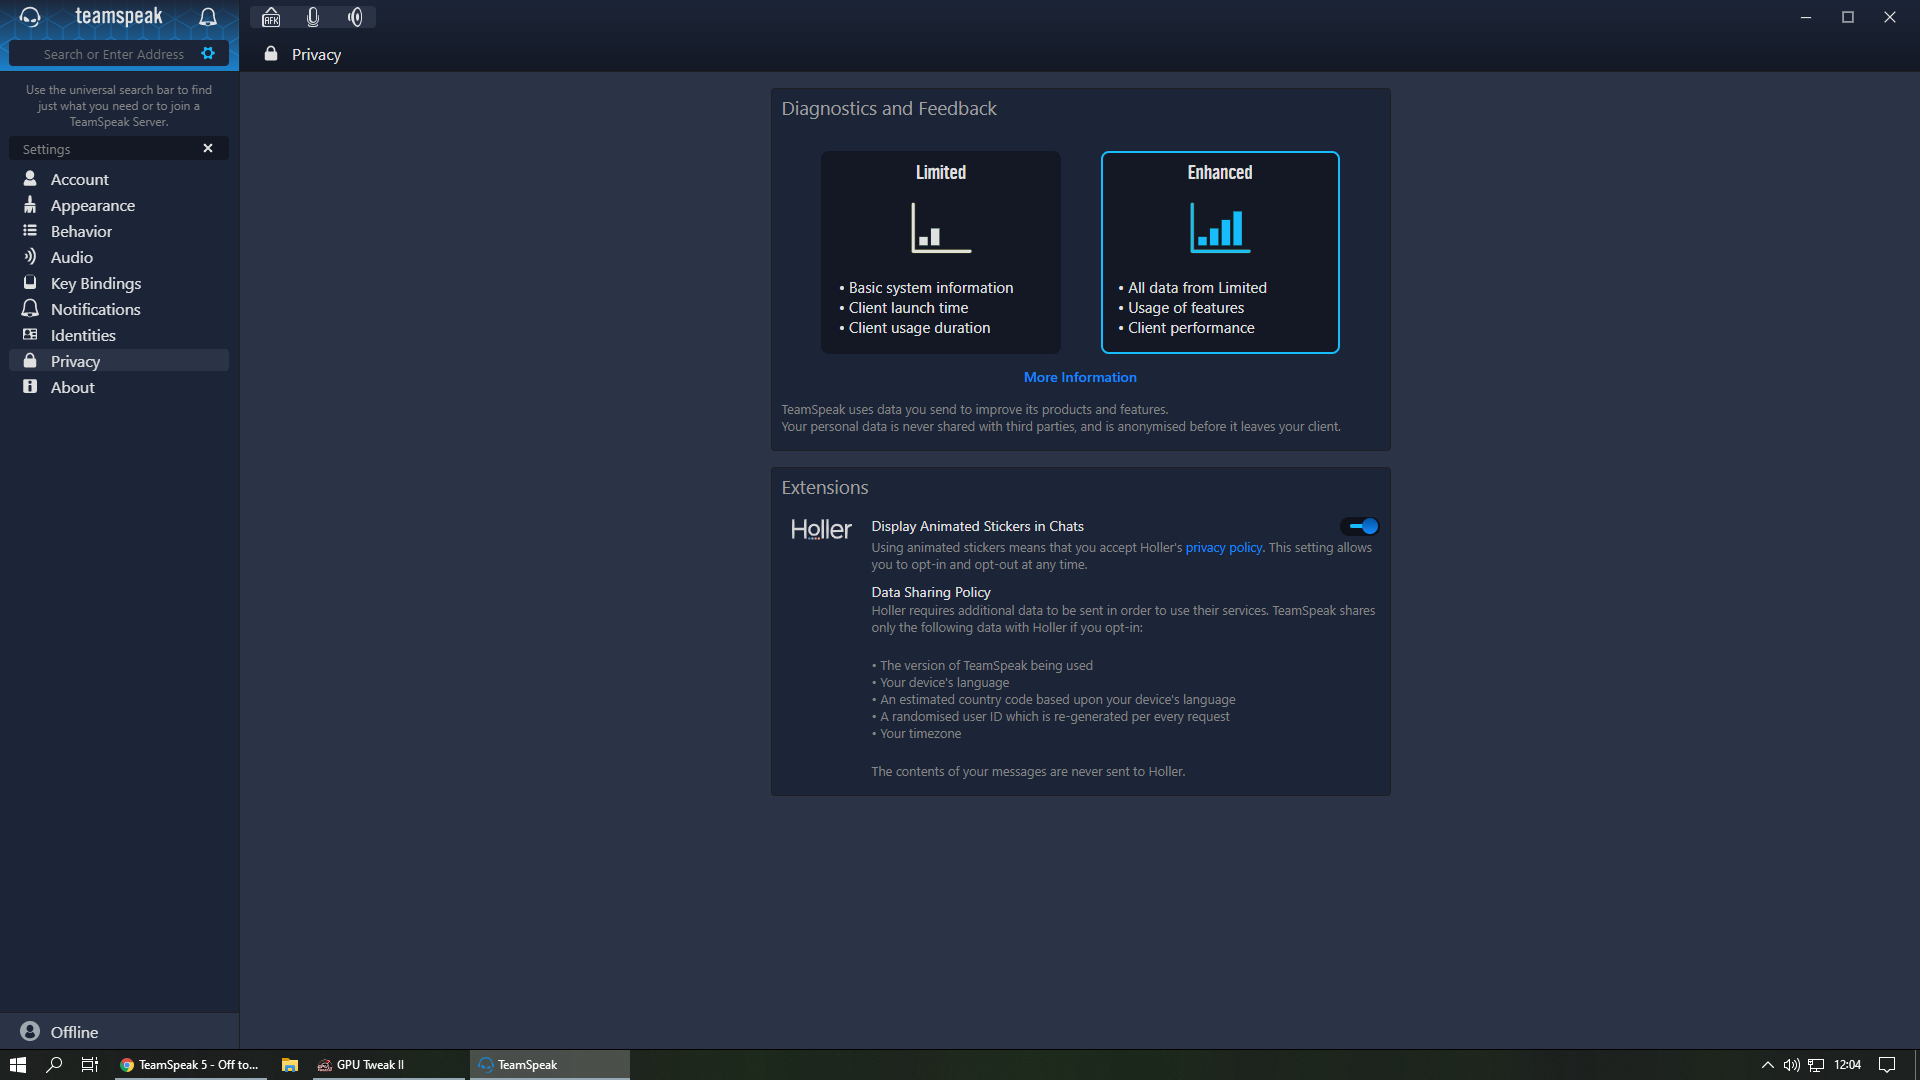Mute the microphone icon in top toolbar
This screenshot has width=1920, height=1080.
(x=313, y=17)
